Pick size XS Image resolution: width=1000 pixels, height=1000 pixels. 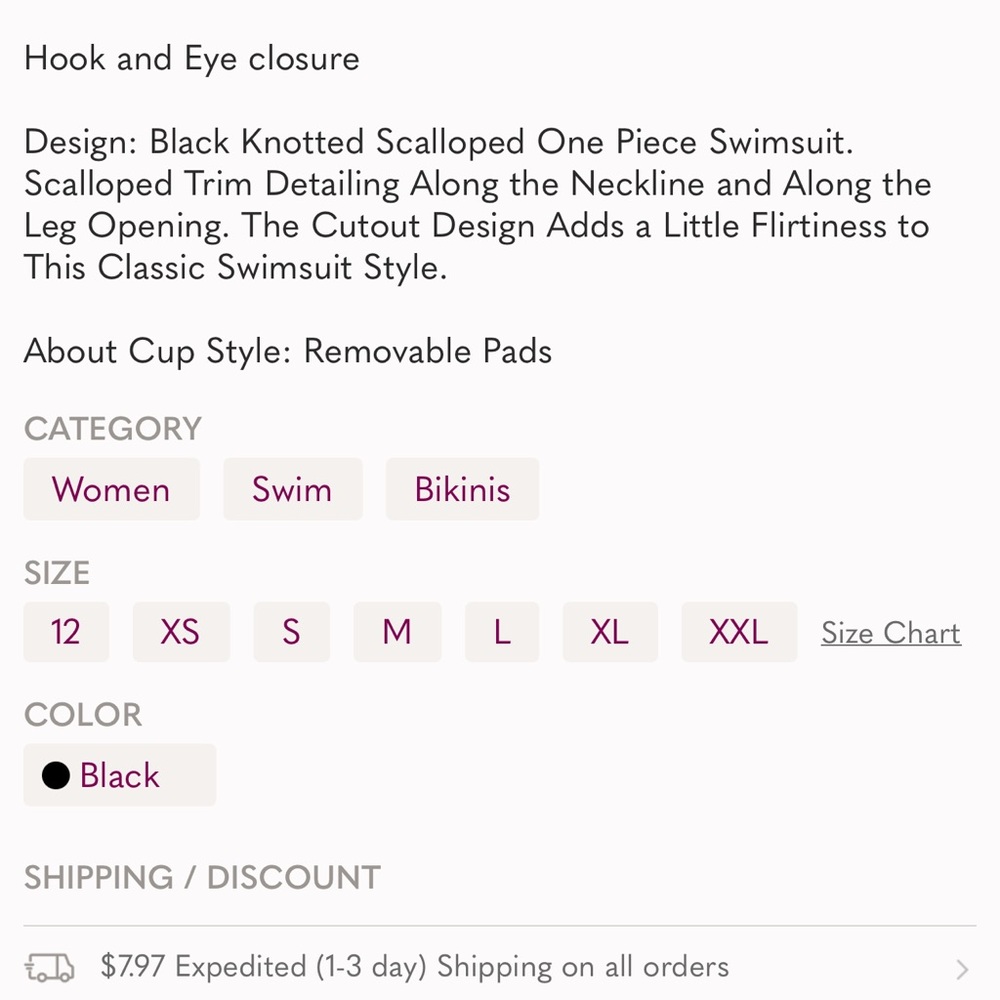[180, 632]
